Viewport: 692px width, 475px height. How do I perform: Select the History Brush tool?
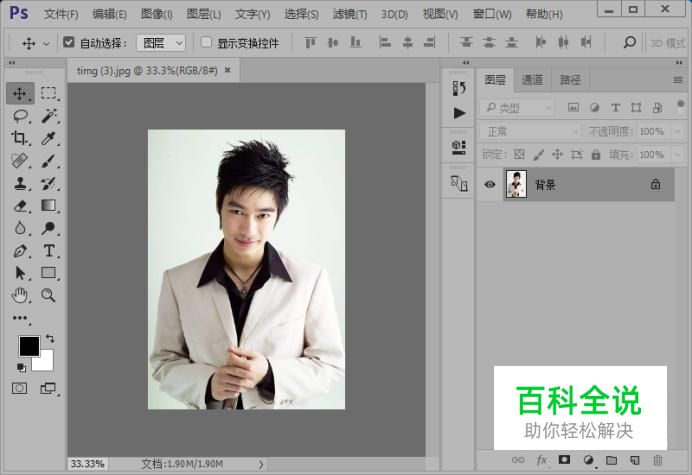point(49,183)
